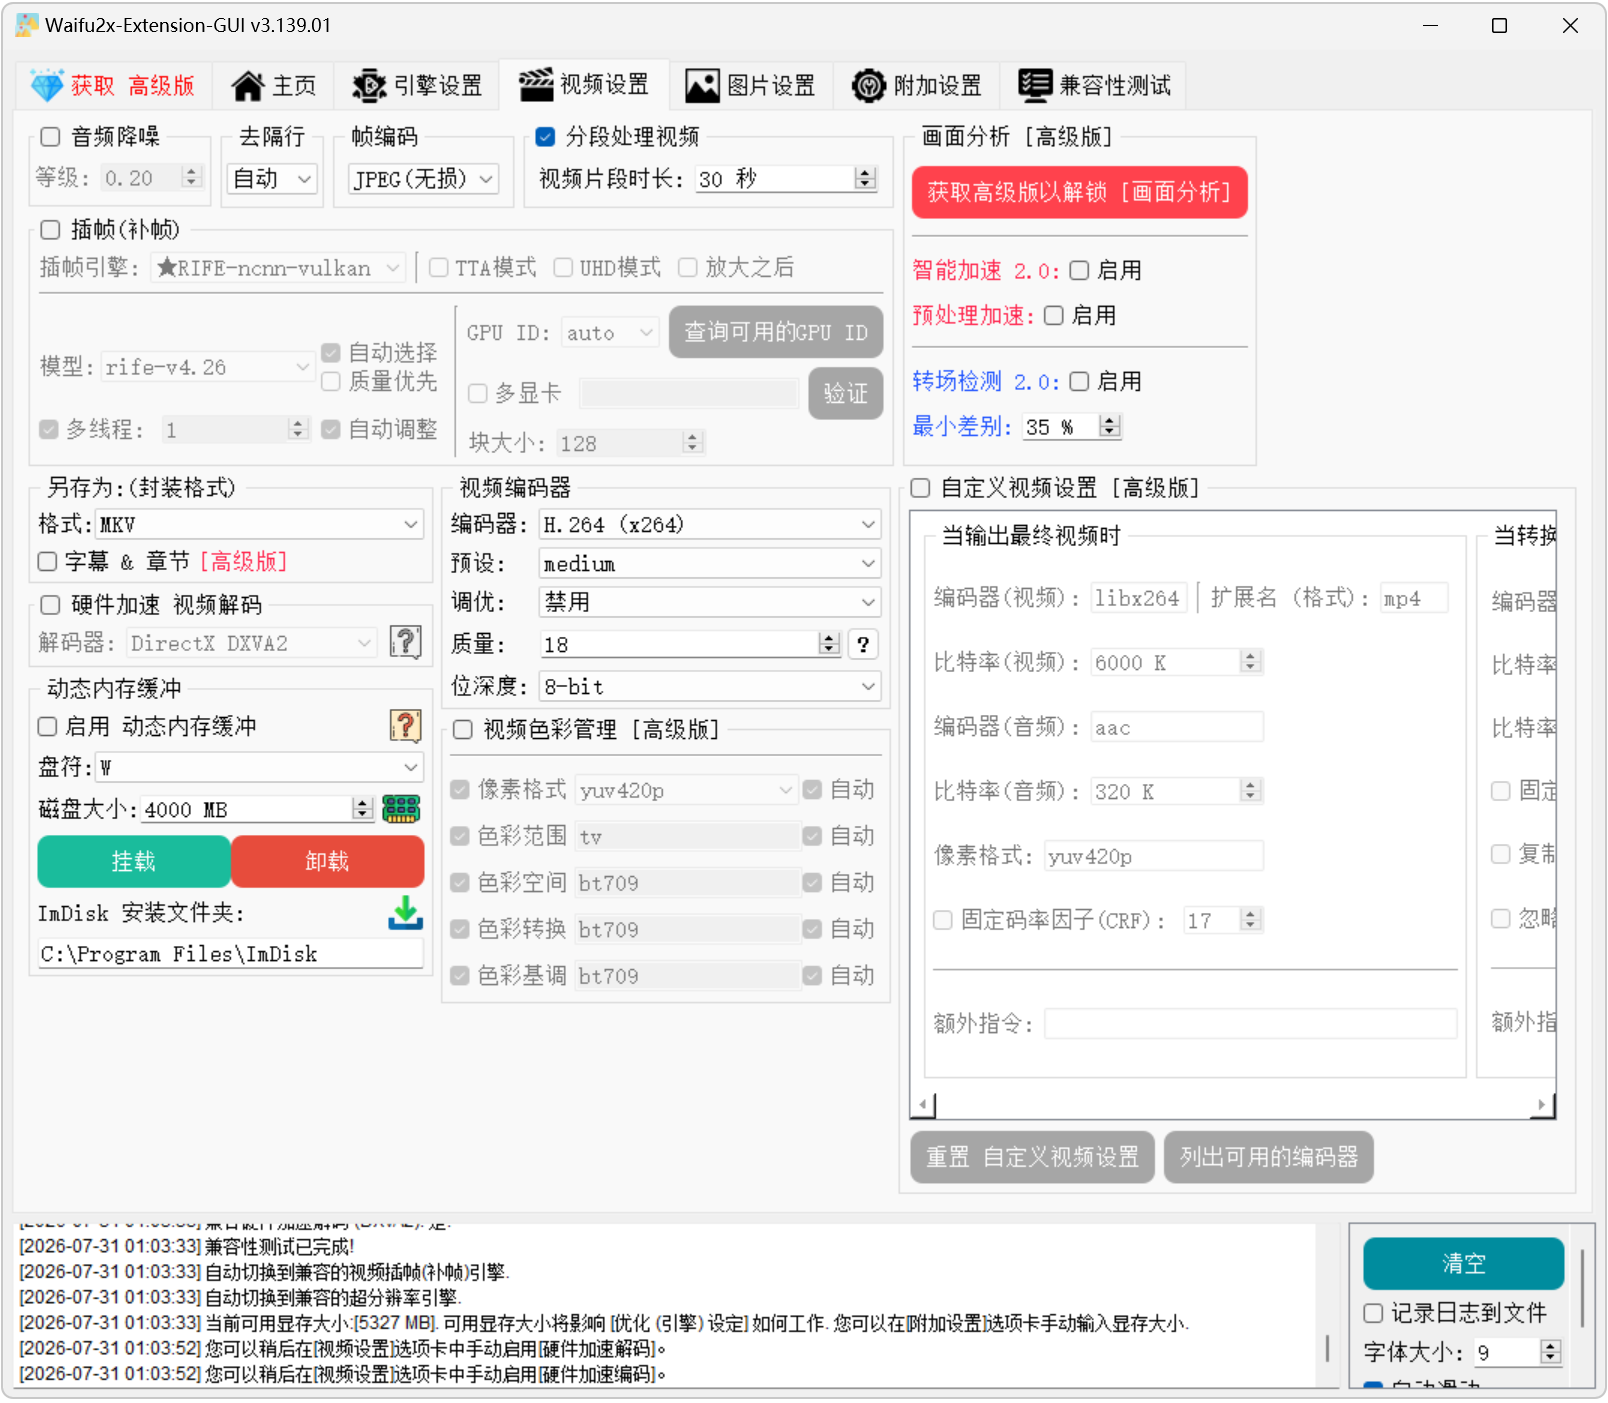Toggle the 多显卡 checkbox
Screen dimensions: 1608x1403
pyautogui.click(x=478, y=393)
